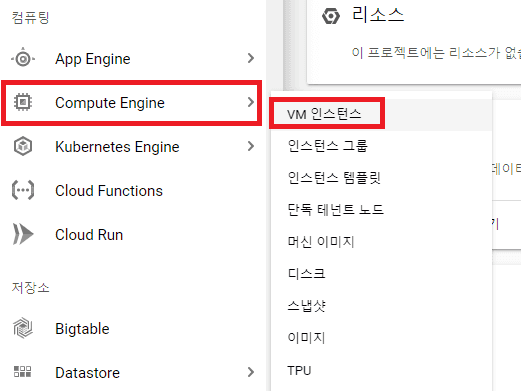This screenshot has height=391, width=521.
Task: Click the 저장소 section heading
Action: pyautogui.click(x=30, y=287)
